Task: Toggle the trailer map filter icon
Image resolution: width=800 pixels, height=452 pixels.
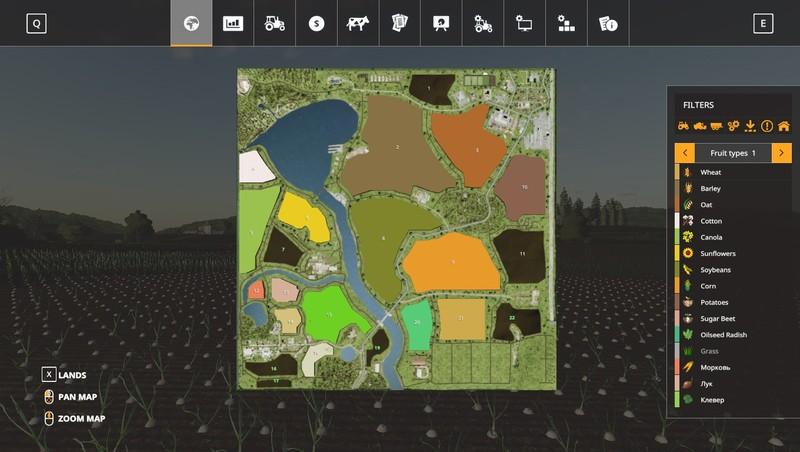Action: click(716, 126)
